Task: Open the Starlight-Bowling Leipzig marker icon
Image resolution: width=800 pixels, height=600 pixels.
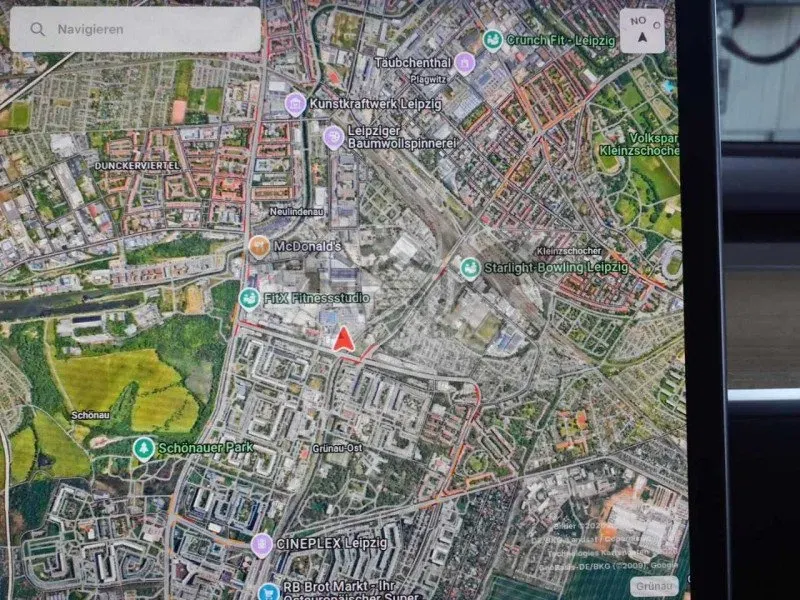Action: tap(470, 268)
